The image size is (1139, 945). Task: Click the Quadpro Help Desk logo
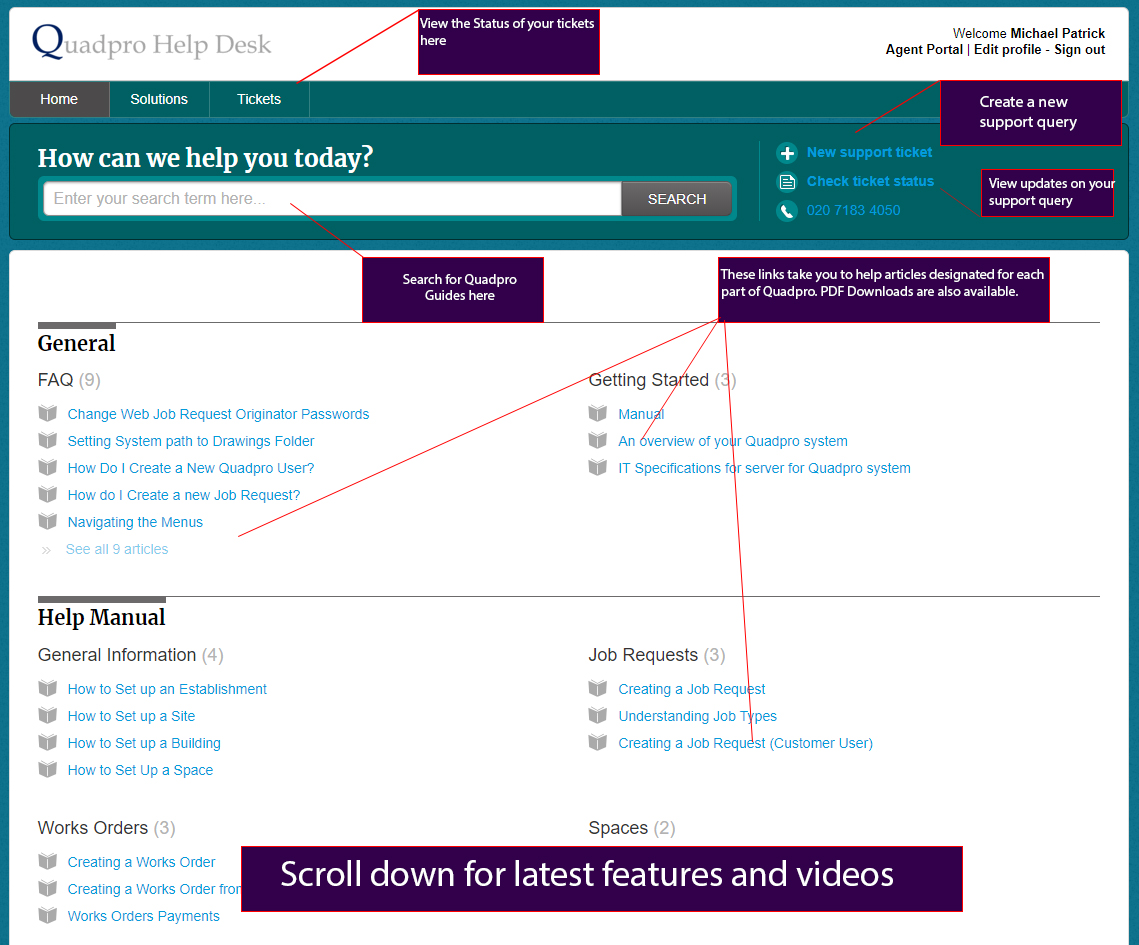[151, 42]
